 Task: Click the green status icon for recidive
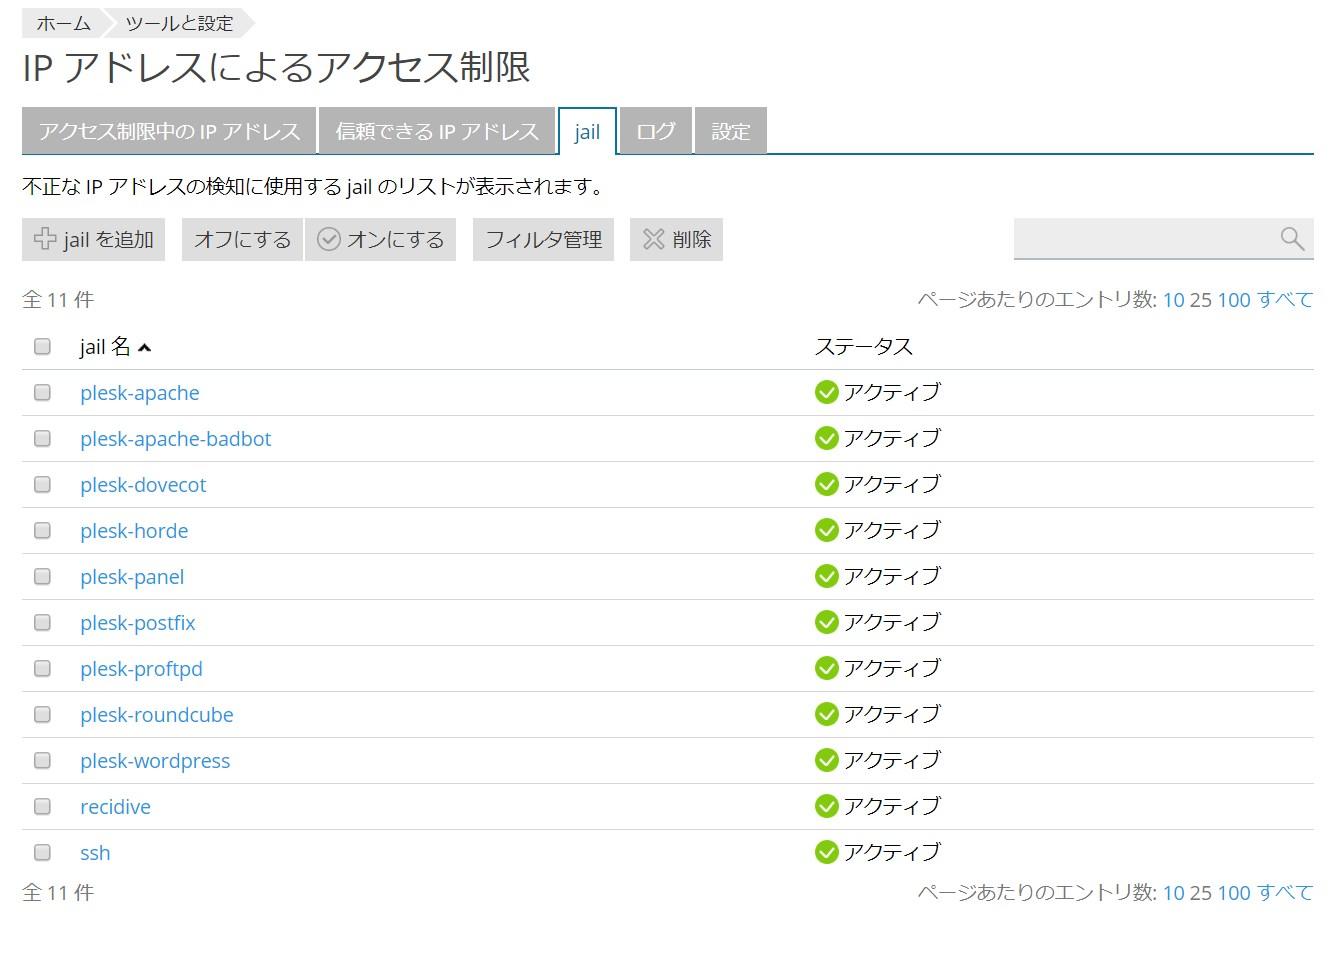[827, 806]
